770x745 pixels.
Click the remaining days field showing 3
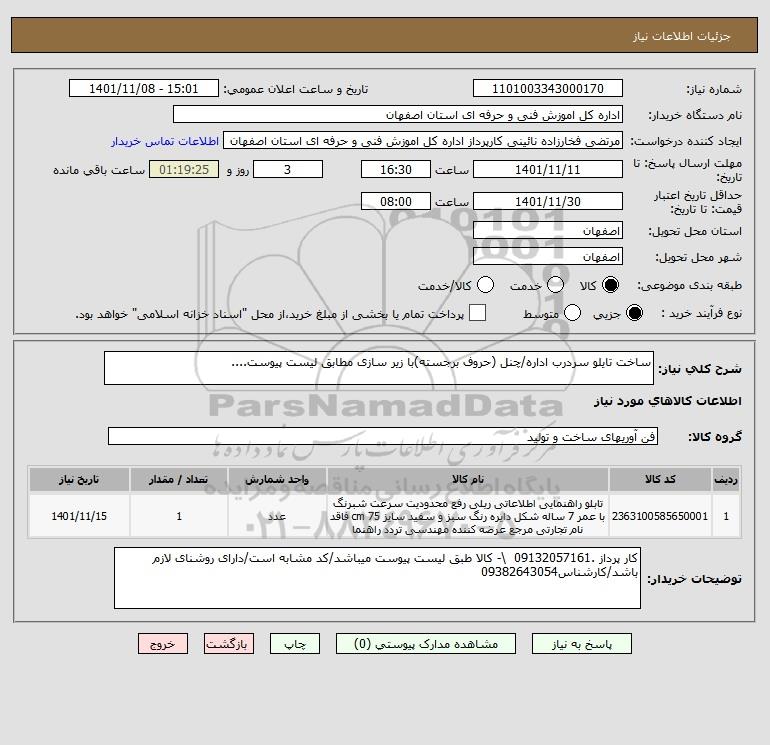point(288,169)
